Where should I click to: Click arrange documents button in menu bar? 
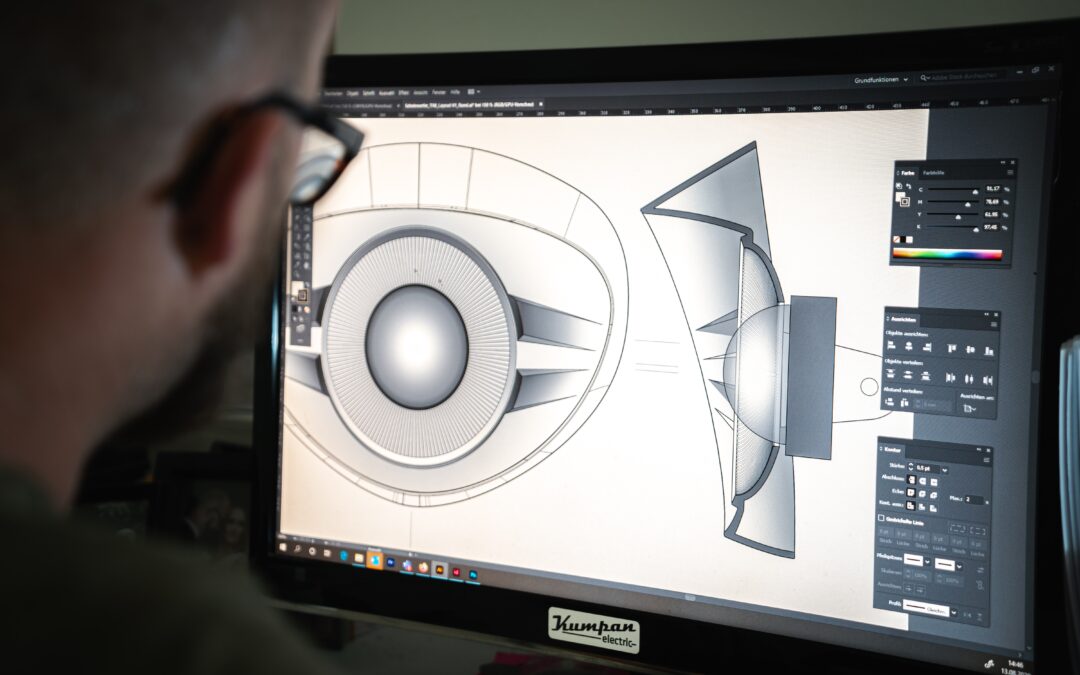(473, 92)
